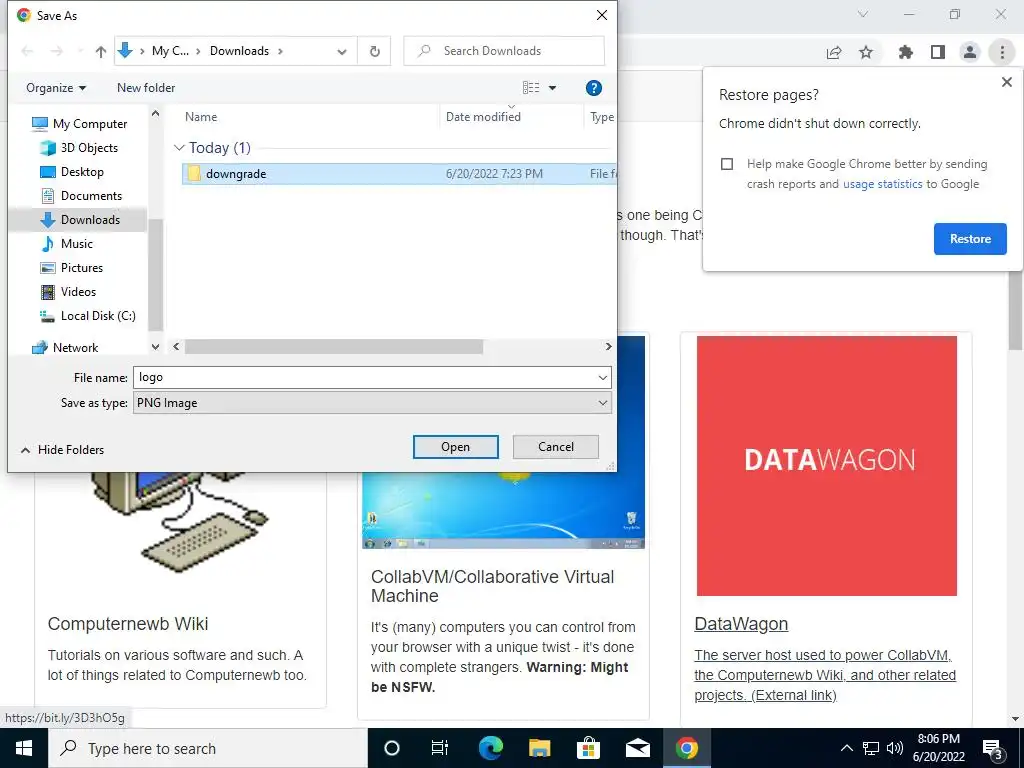Go back in Save As dialog

coord(27,51)
